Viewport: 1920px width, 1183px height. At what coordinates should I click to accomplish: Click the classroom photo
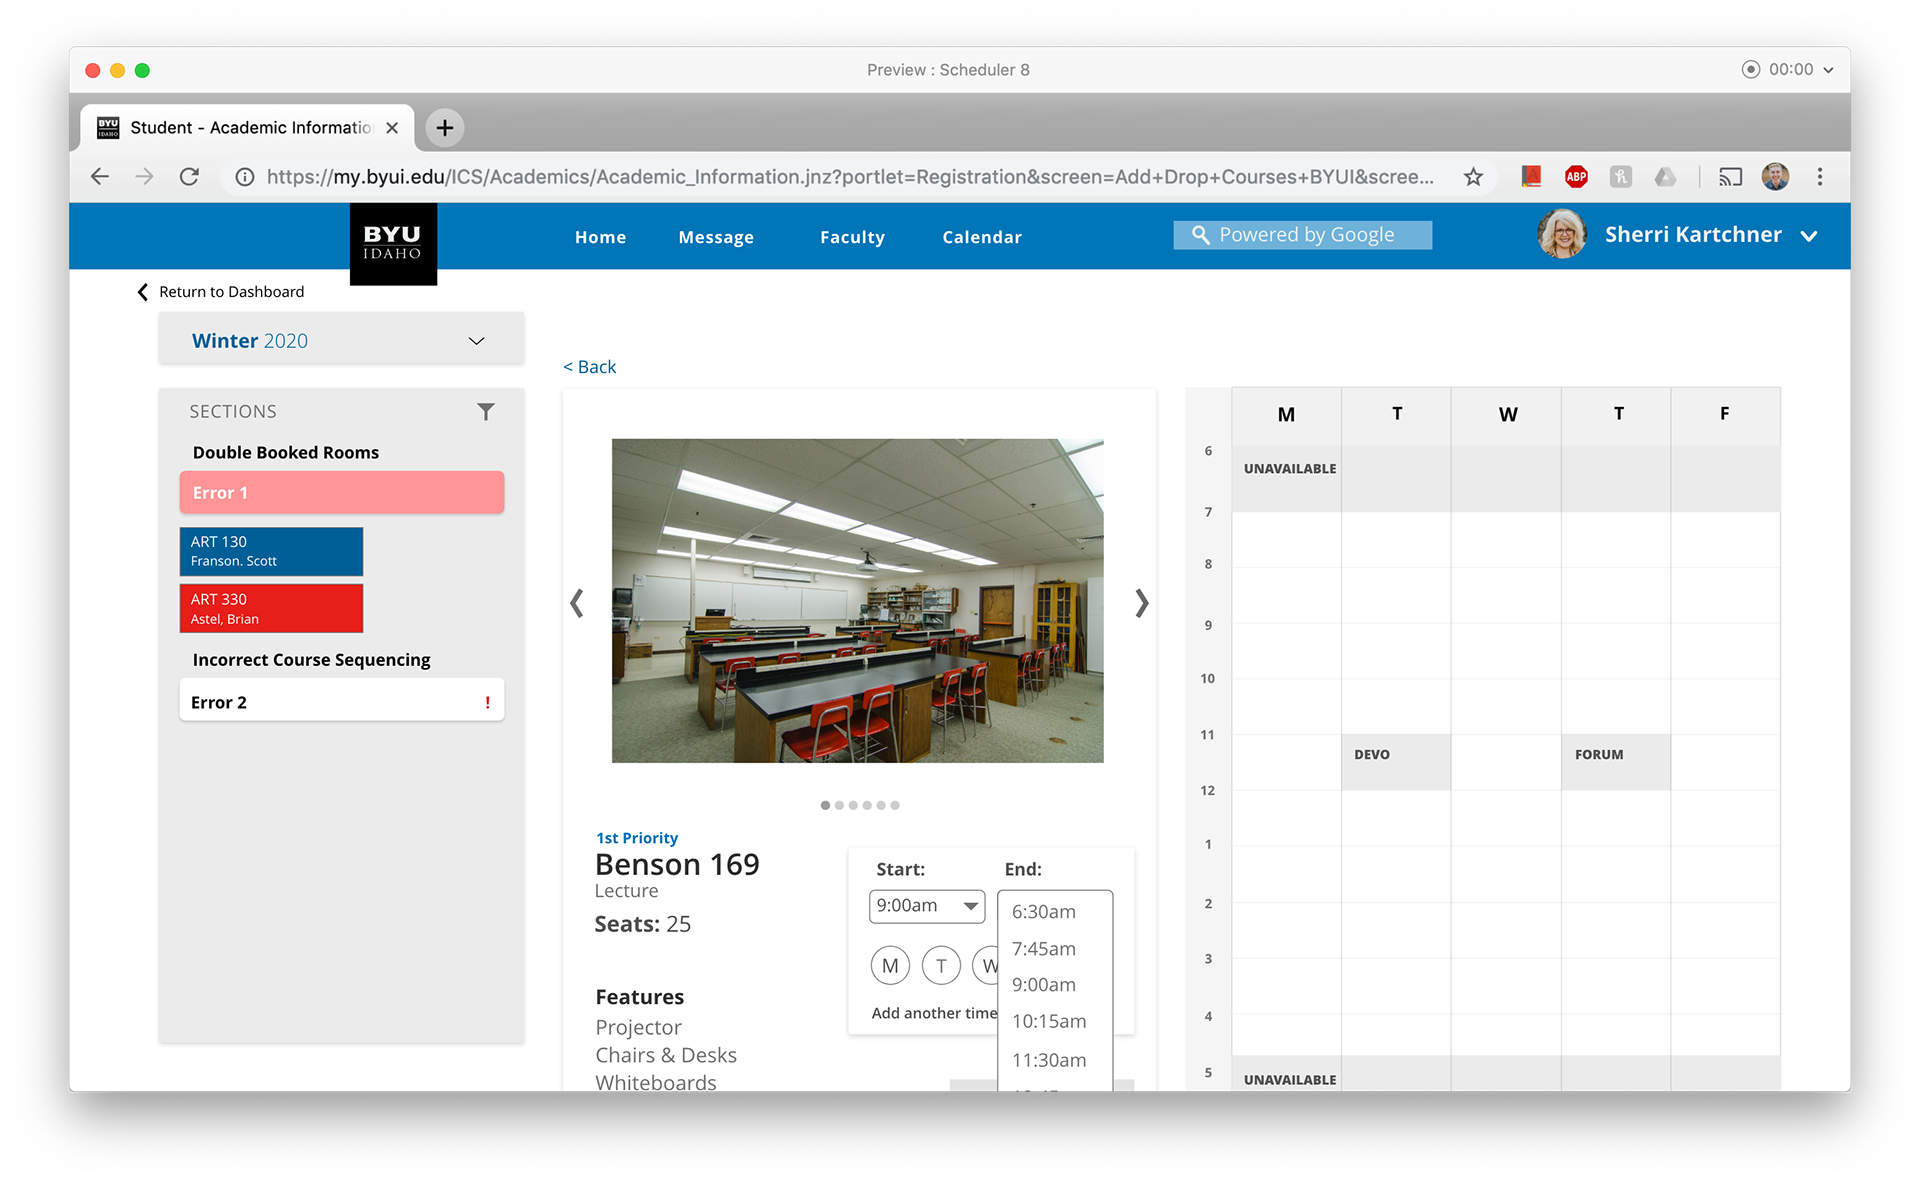click(858, 601)
